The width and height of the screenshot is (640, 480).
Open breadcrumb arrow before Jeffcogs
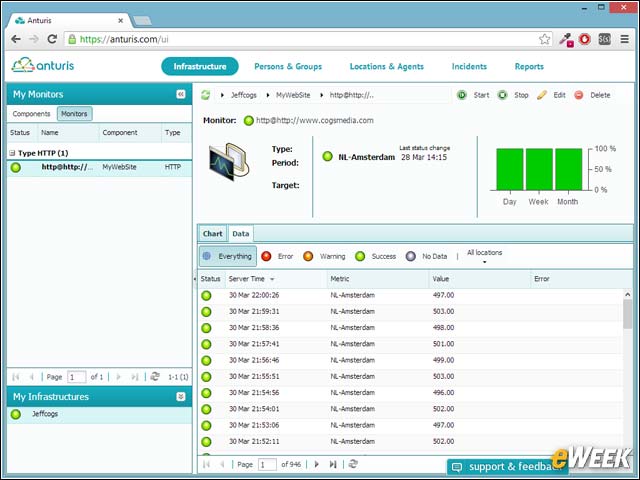222,95
